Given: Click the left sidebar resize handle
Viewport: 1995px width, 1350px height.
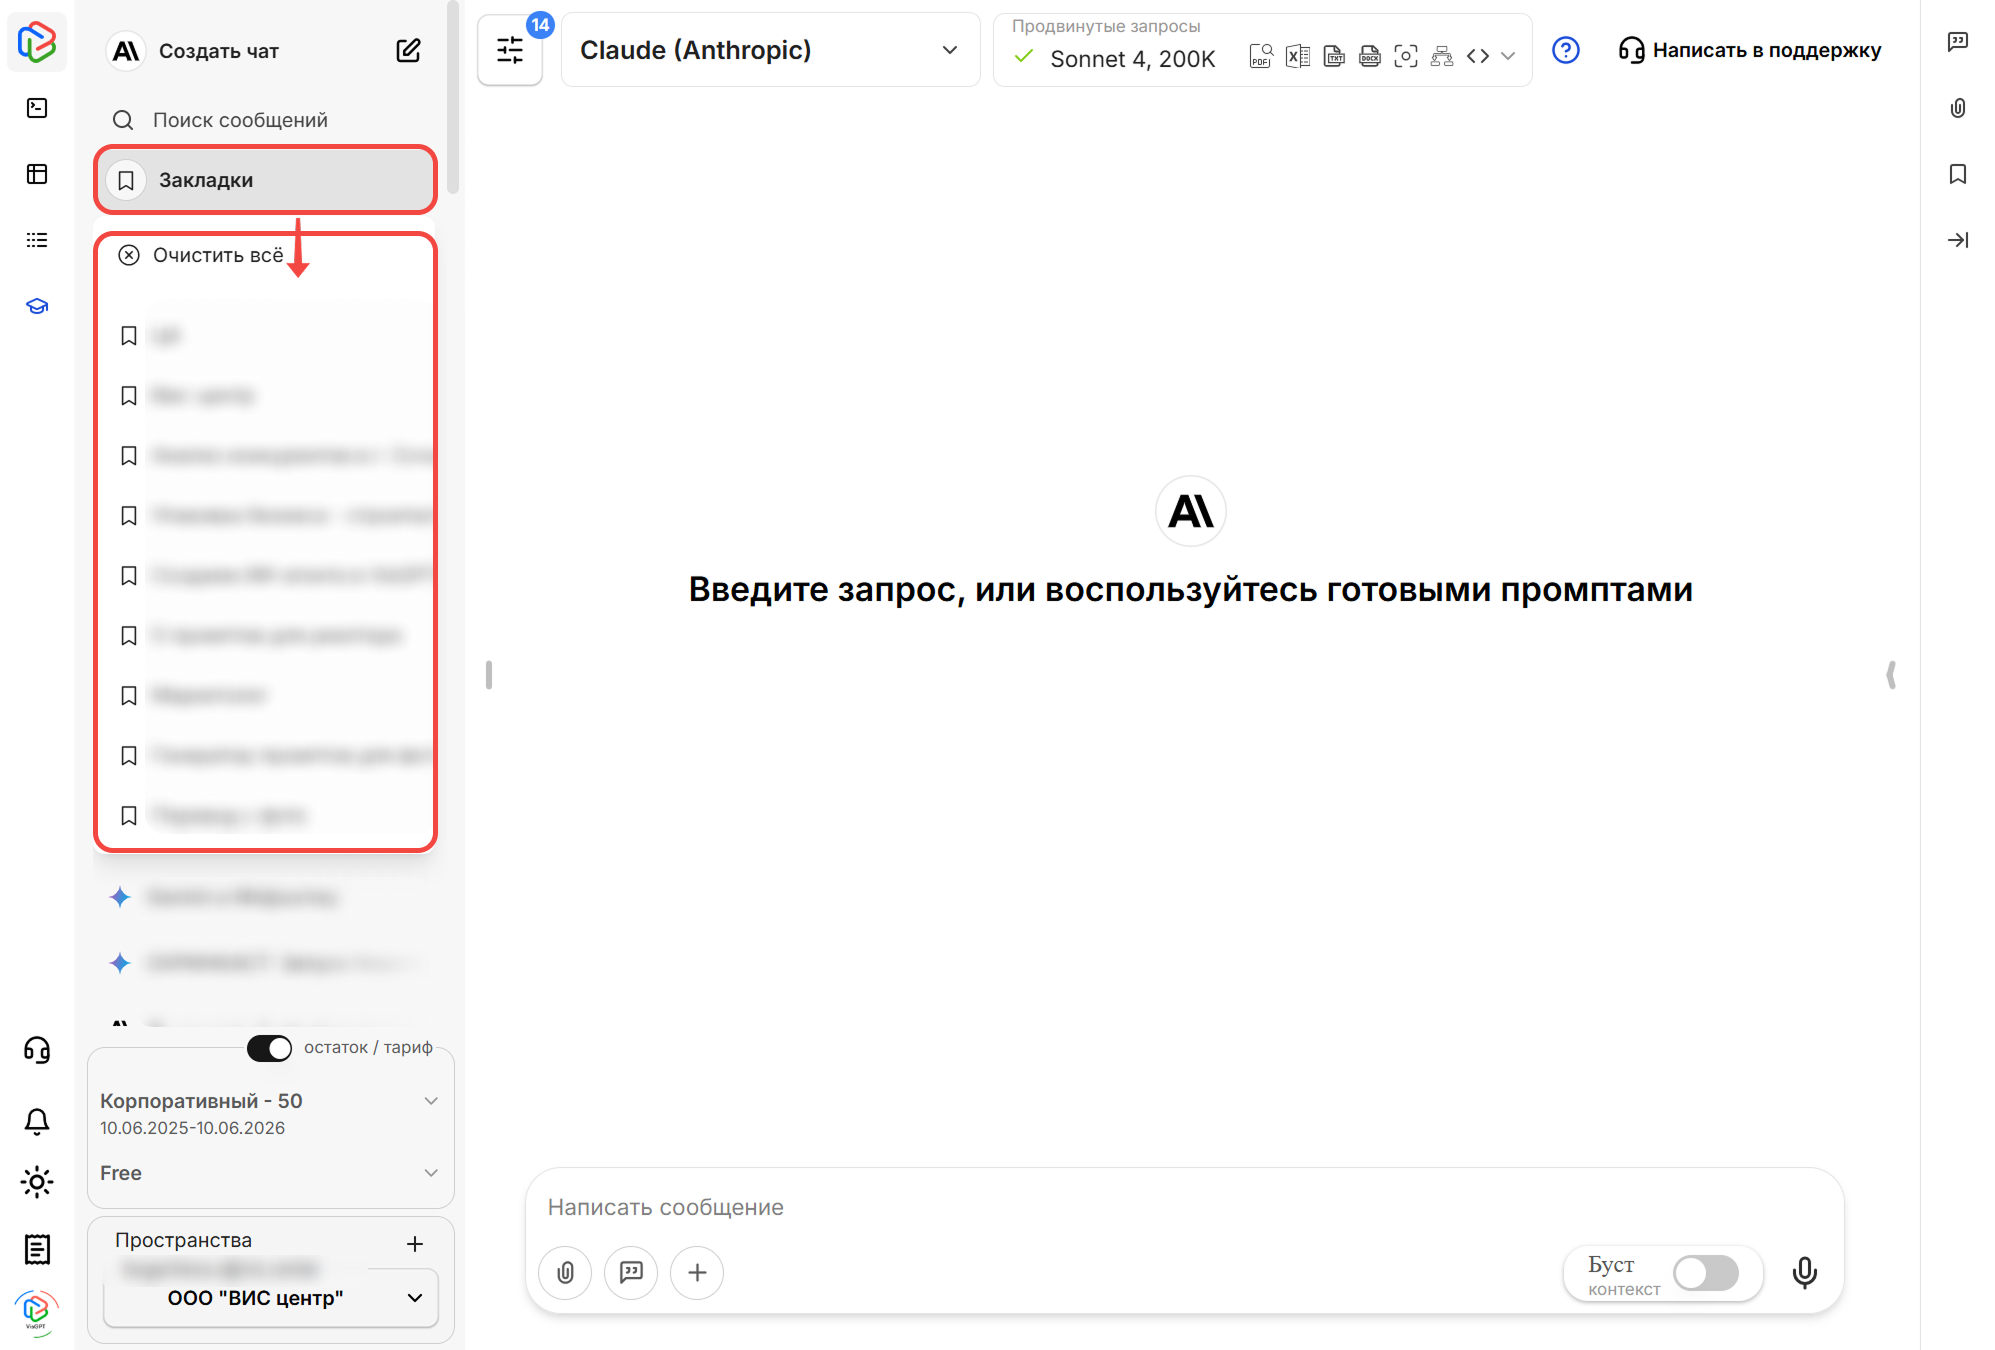Looking at the screenshot, I should 489,675.
